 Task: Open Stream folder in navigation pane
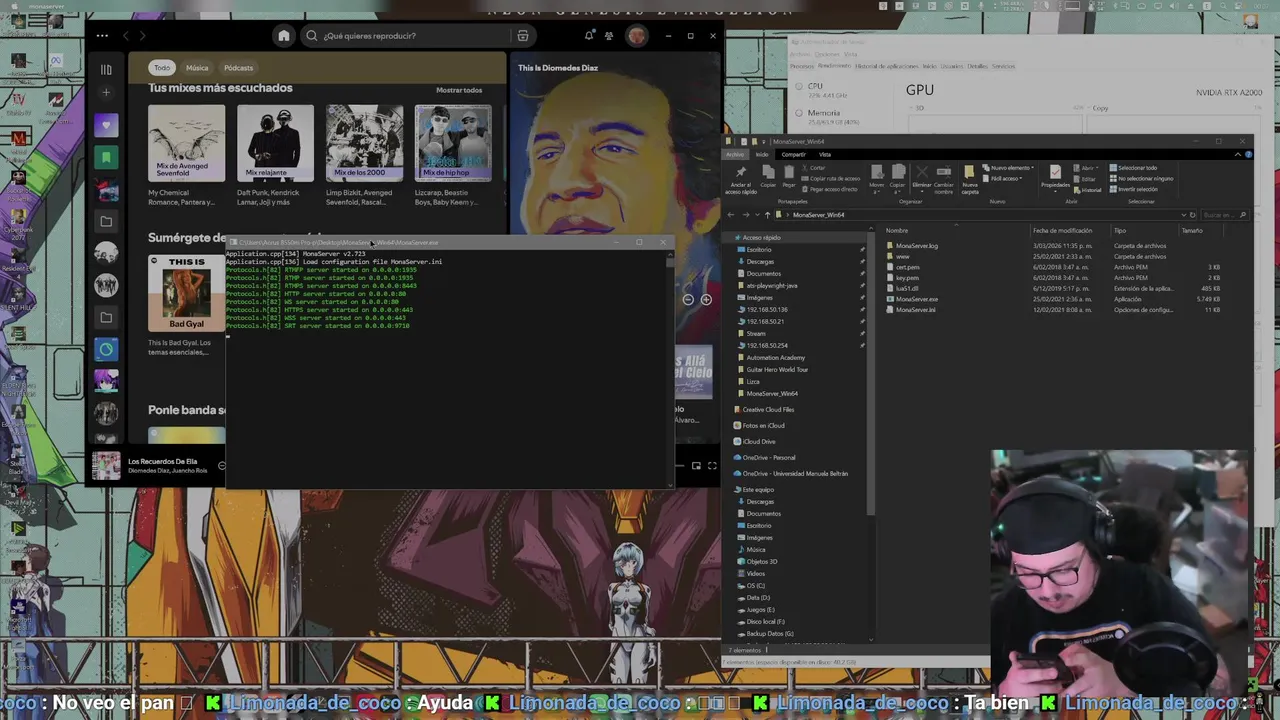pyautogui.click(x=756, y=334)
